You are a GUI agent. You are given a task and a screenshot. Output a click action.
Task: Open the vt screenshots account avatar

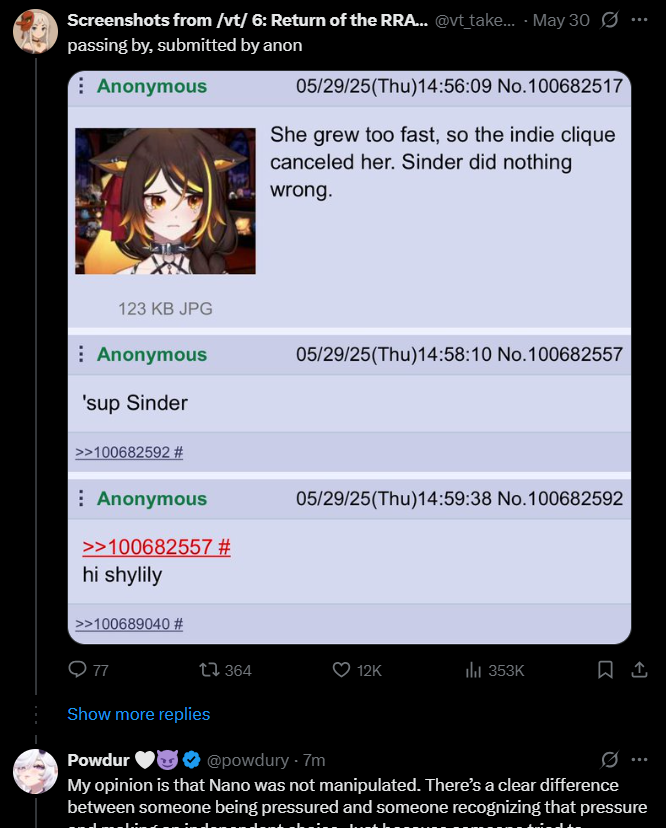click(35, 31)
